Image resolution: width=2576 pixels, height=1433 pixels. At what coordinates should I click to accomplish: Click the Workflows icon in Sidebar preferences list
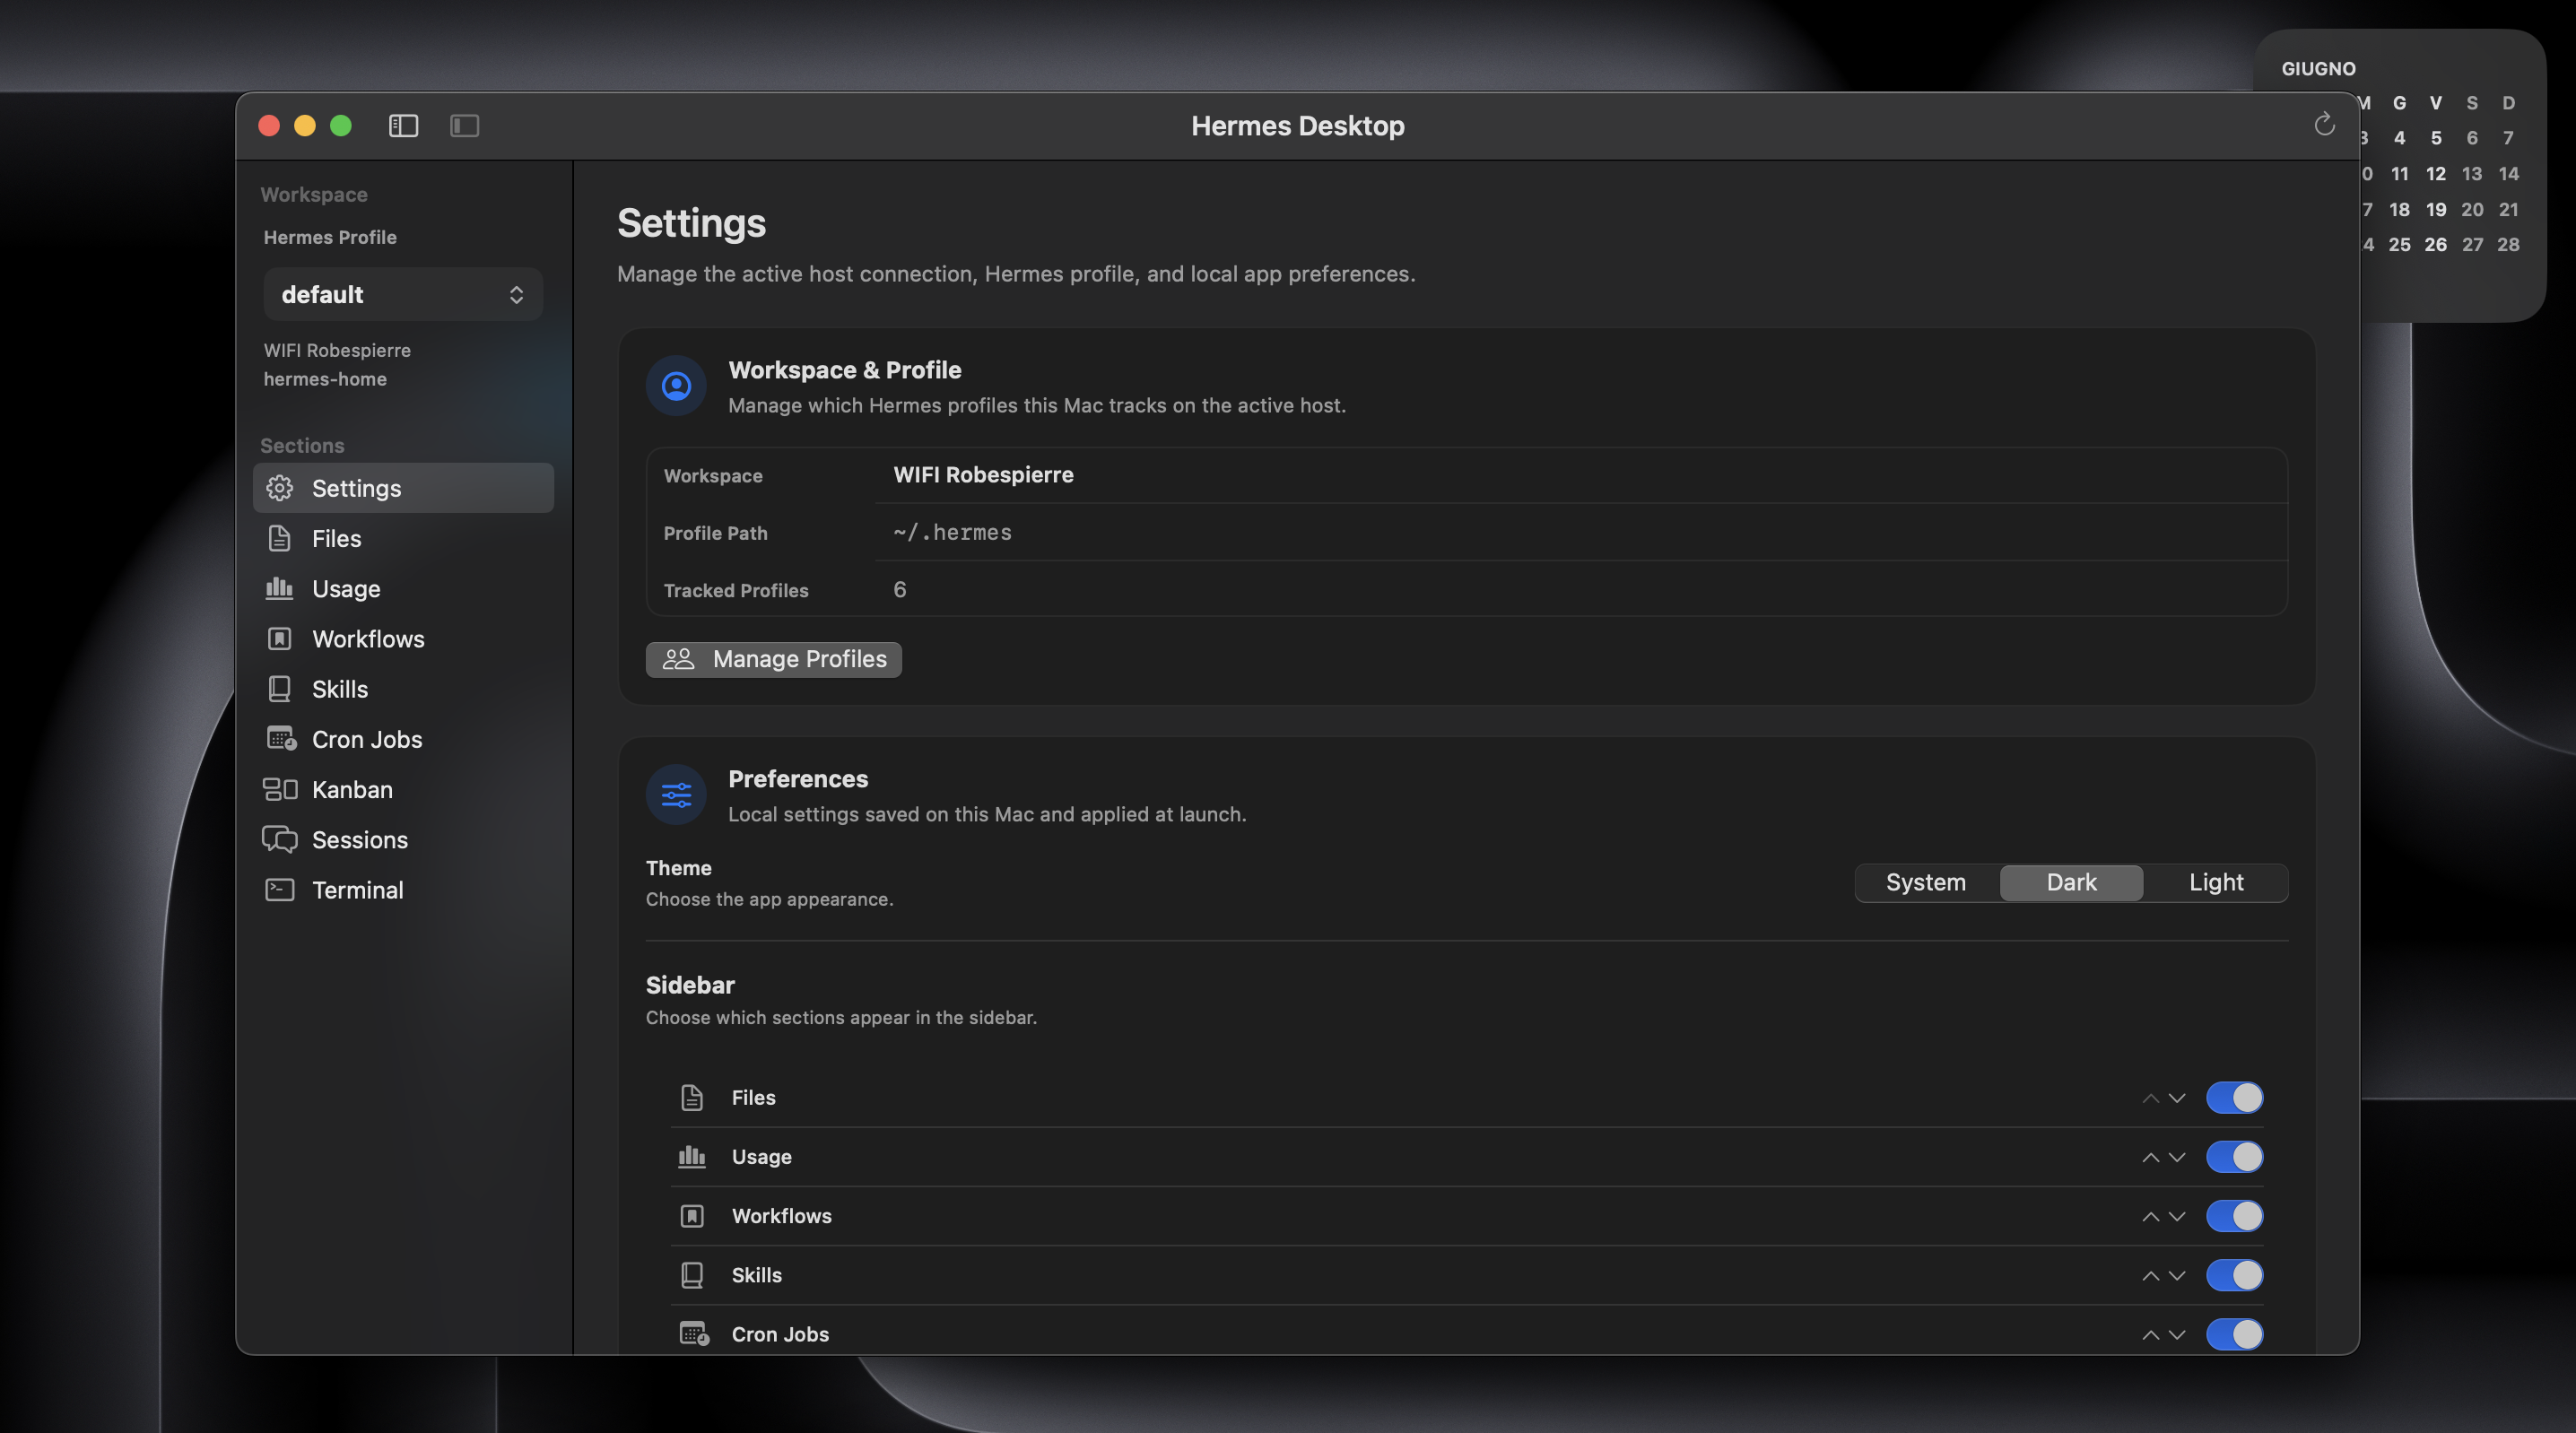point(692,1216)
